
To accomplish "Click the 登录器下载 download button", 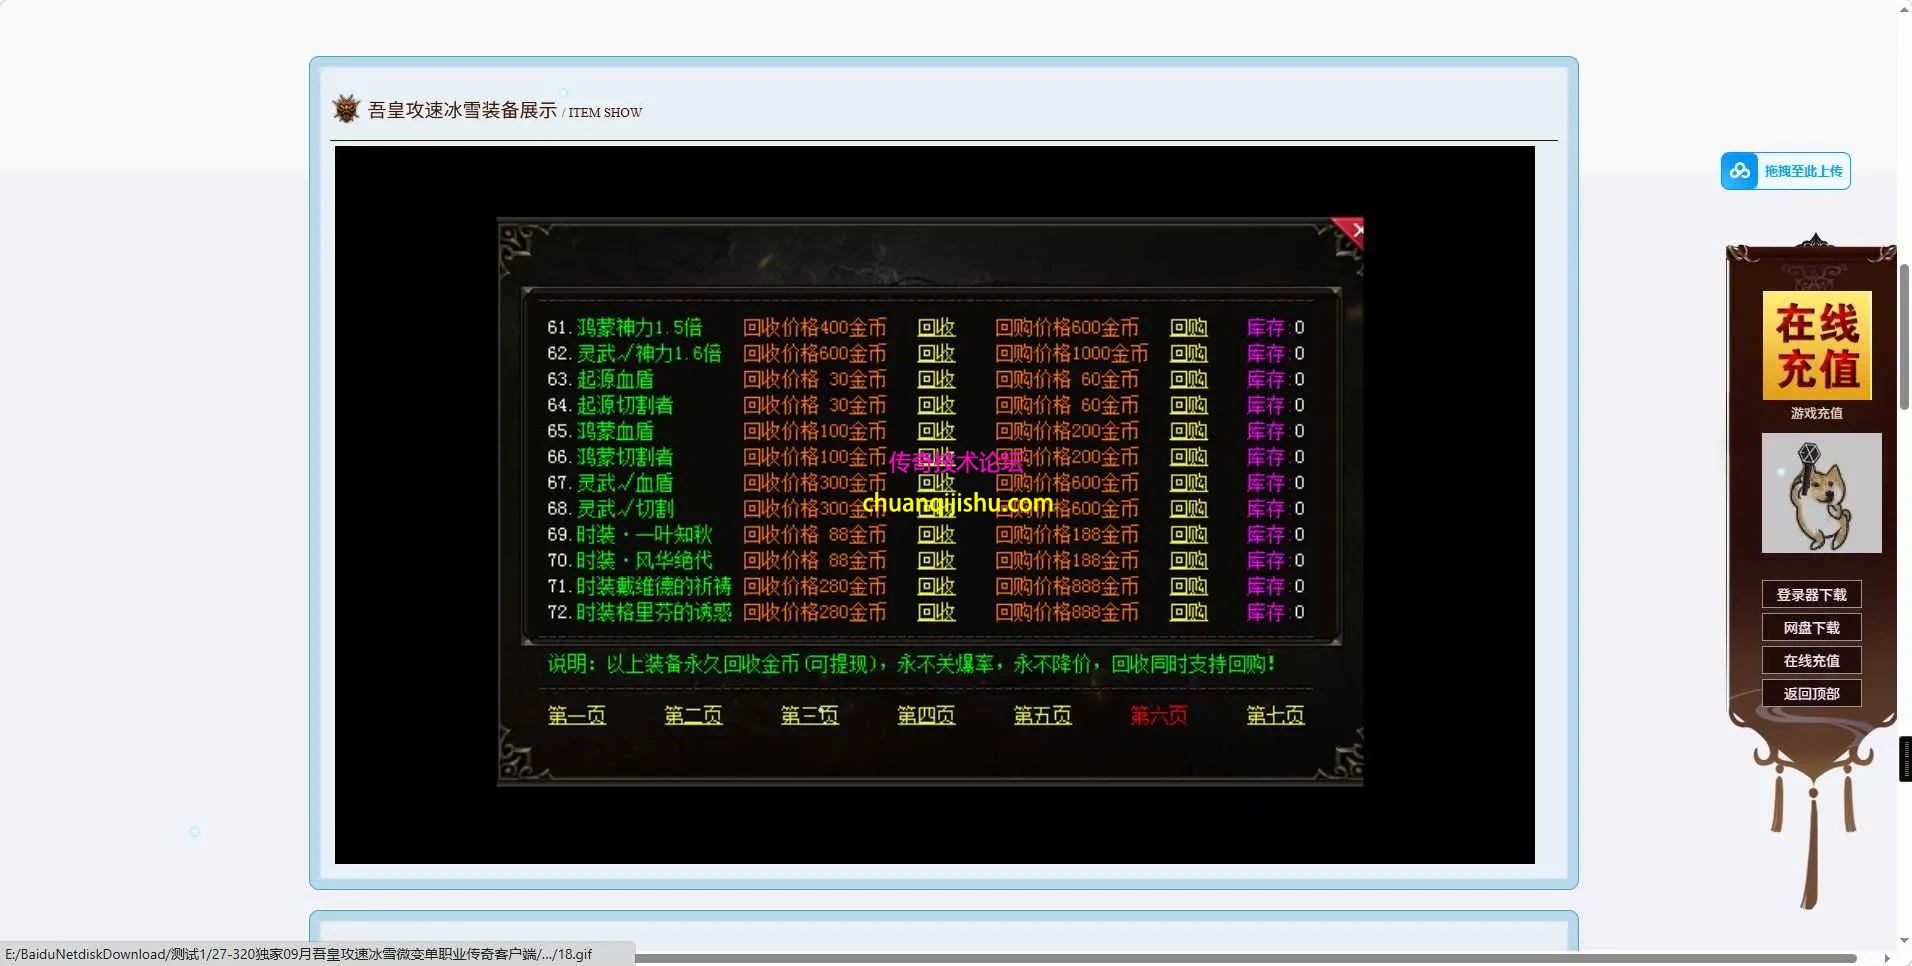I will click(x=1811, y=593).
